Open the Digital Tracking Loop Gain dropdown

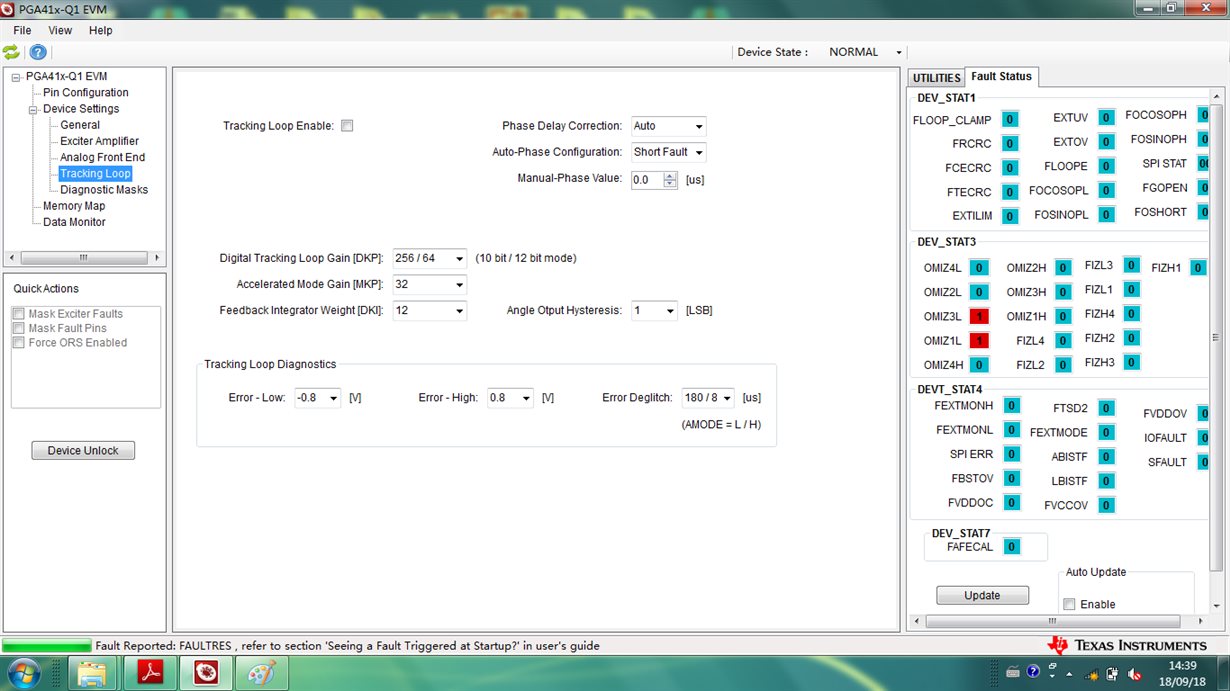[x=429, y=258]
